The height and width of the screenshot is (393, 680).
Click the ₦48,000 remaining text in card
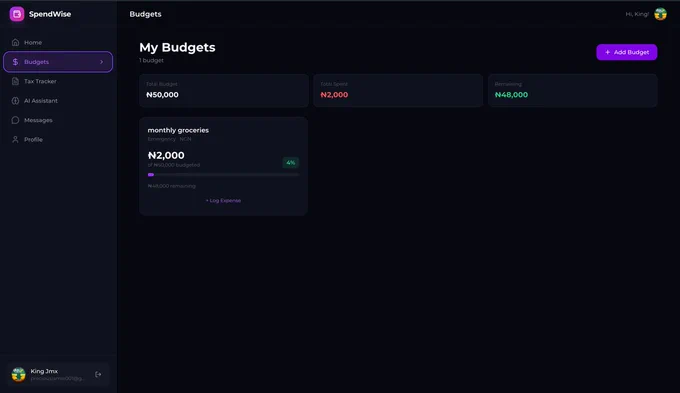[x=172, y=186]
